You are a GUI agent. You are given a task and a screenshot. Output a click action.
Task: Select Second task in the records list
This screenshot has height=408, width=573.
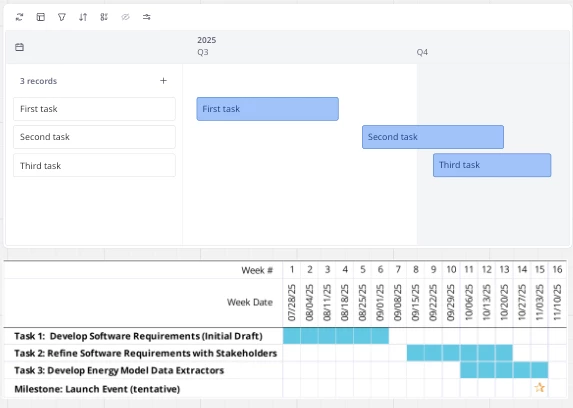tap(94, 137)
